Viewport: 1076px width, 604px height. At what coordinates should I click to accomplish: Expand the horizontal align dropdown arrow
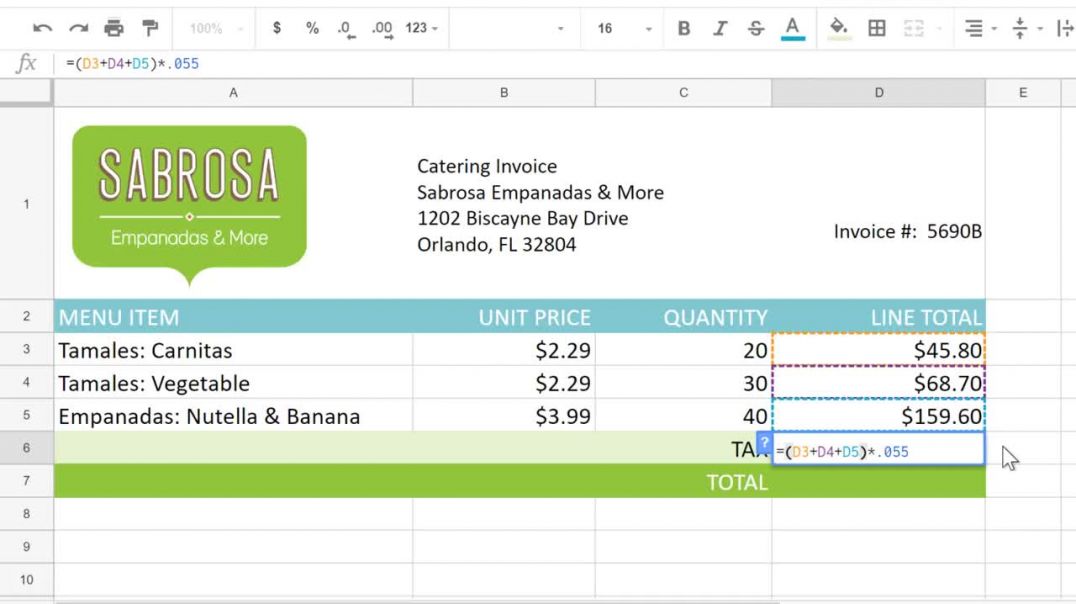tap(994, 29)
